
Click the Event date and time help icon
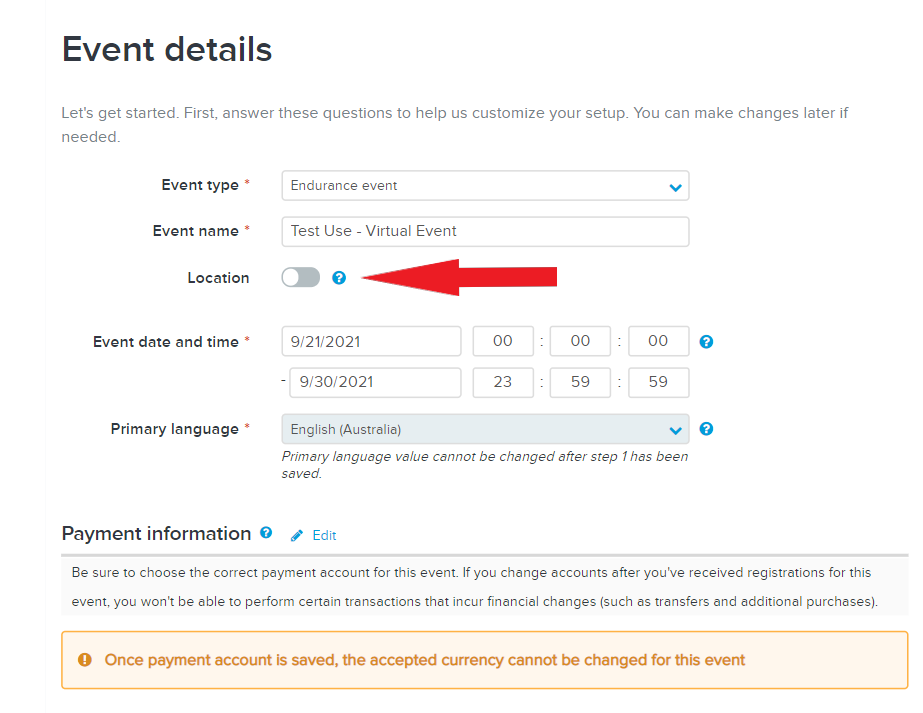coord(706,341)
